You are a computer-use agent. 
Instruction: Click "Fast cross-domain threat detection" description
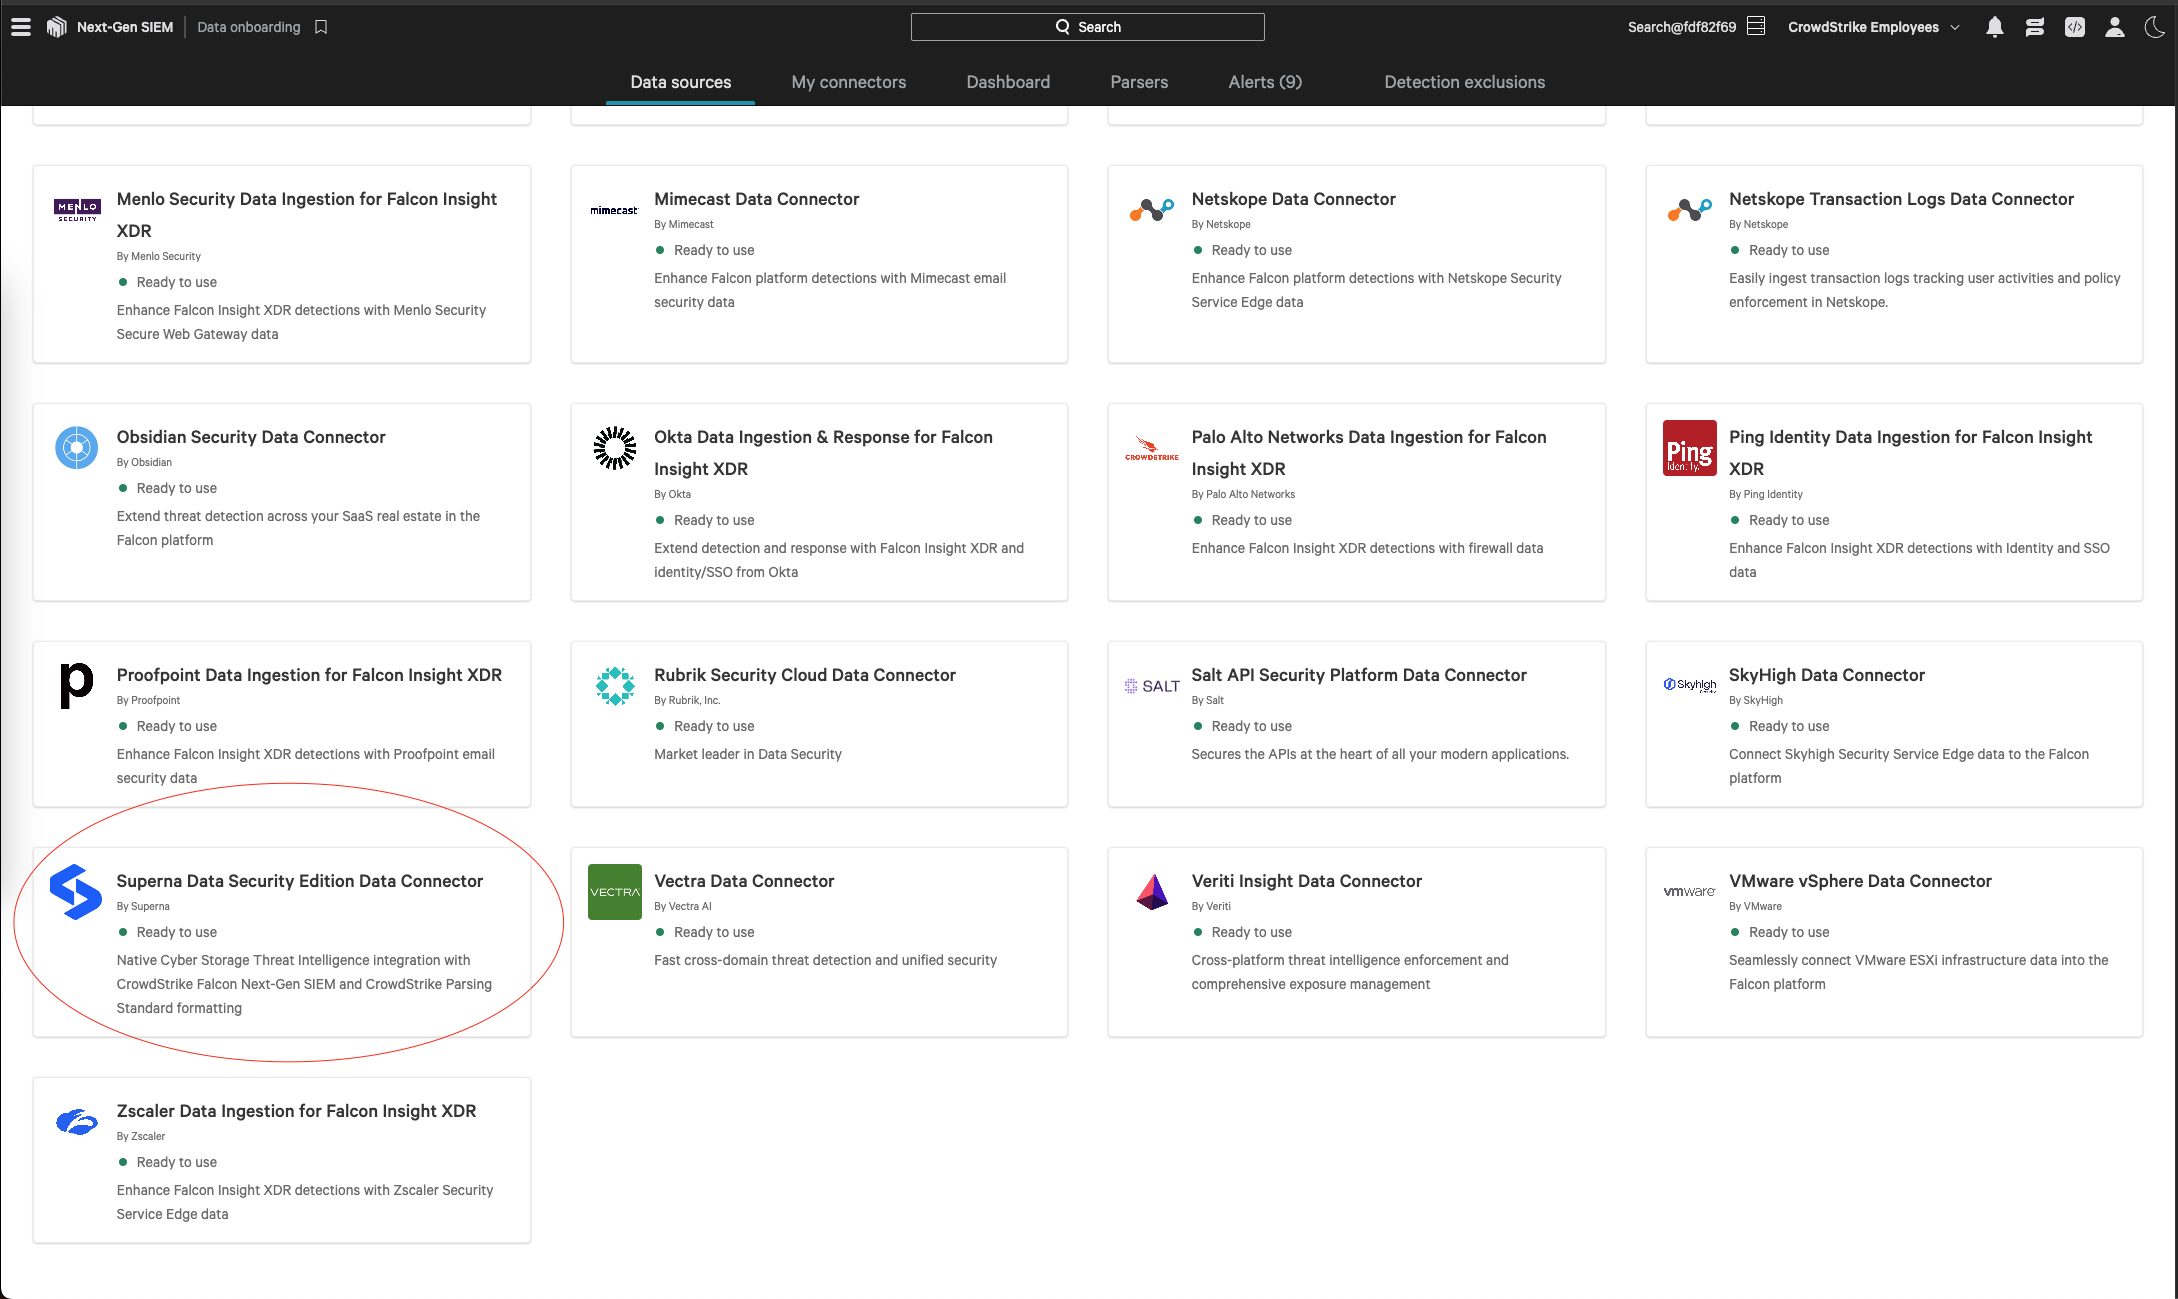coord(824,960)
